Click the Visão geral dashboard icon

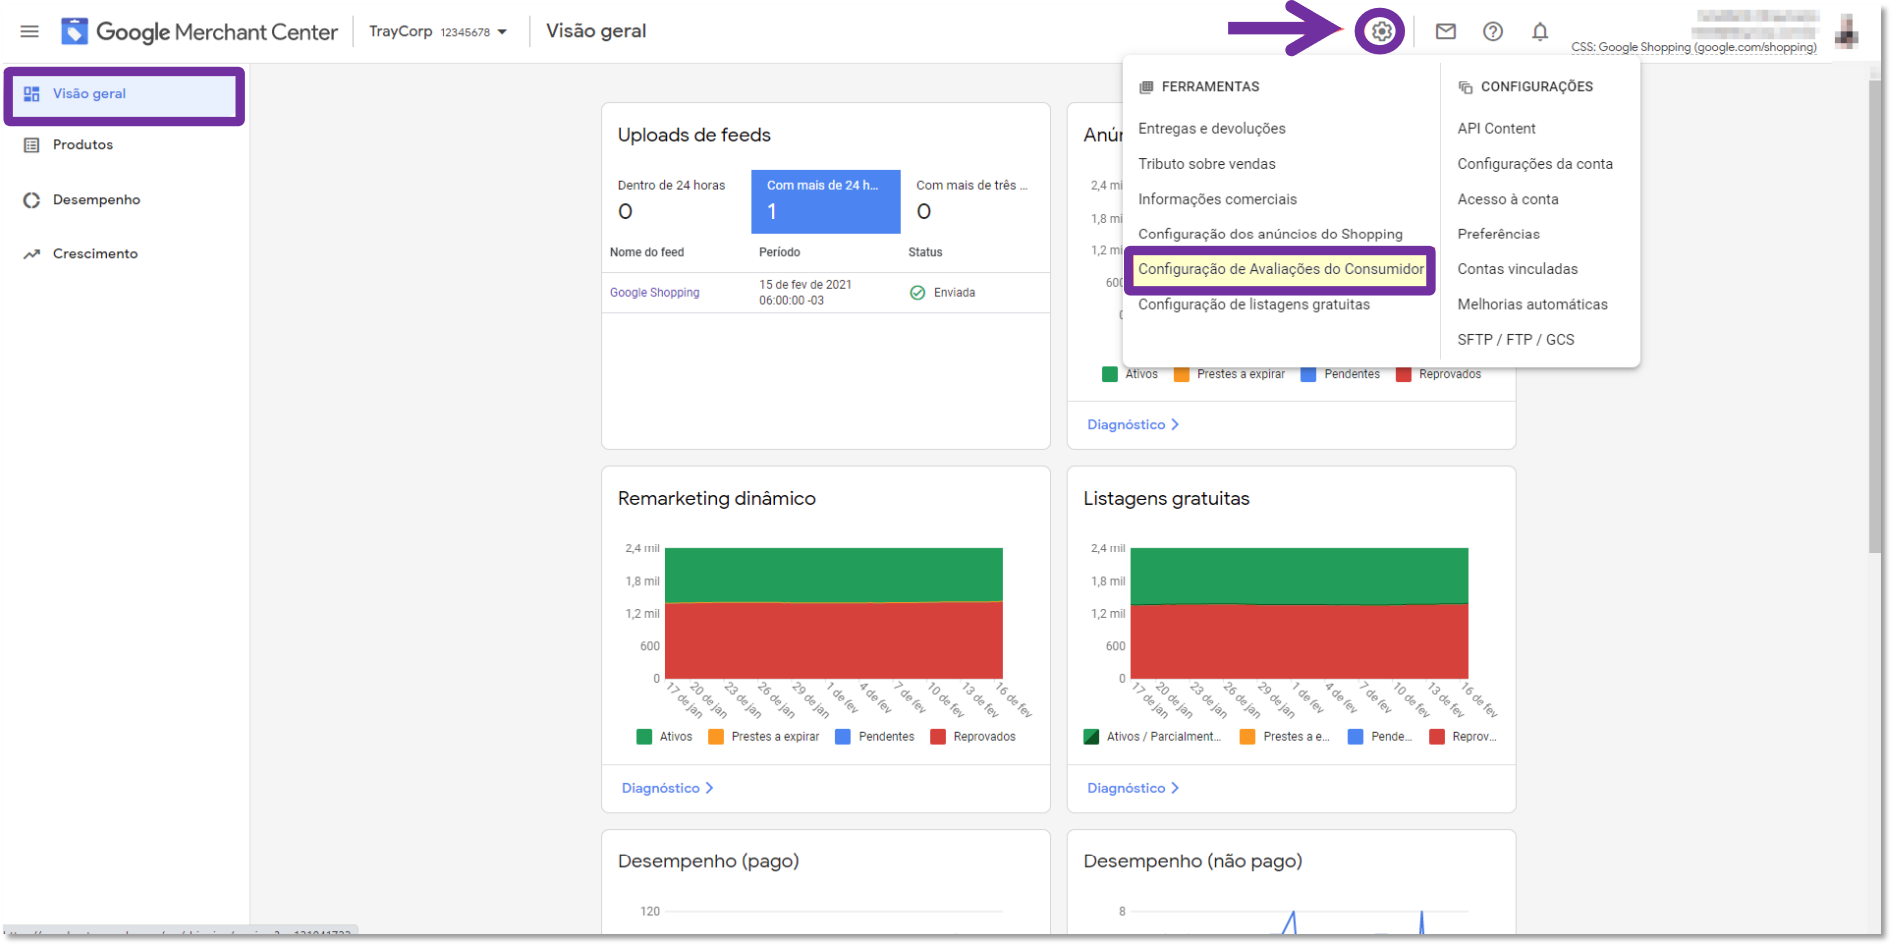32,94
